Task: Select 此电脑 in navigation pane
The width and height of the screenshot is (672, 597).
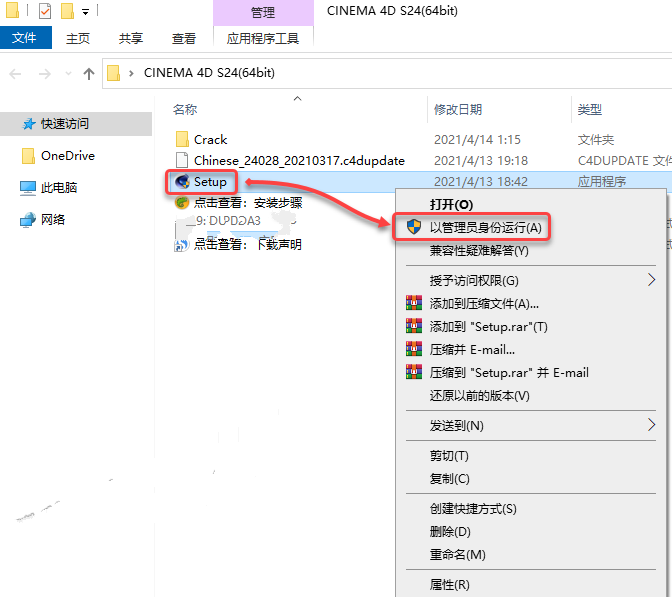Action: [x=59, y=188]
